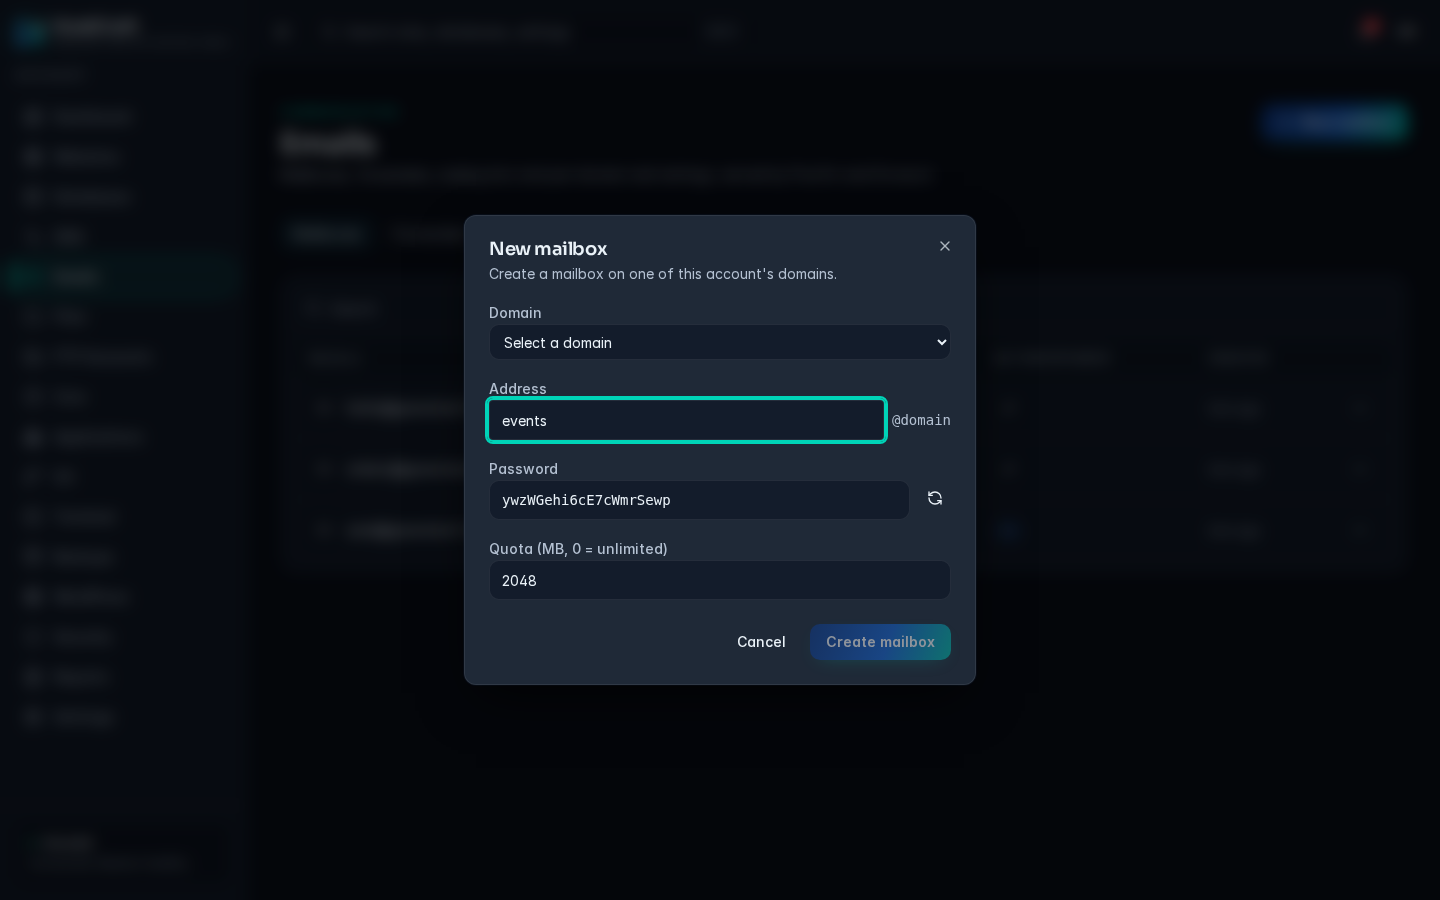
Task: Click into the Password input field
Action: 699,500
